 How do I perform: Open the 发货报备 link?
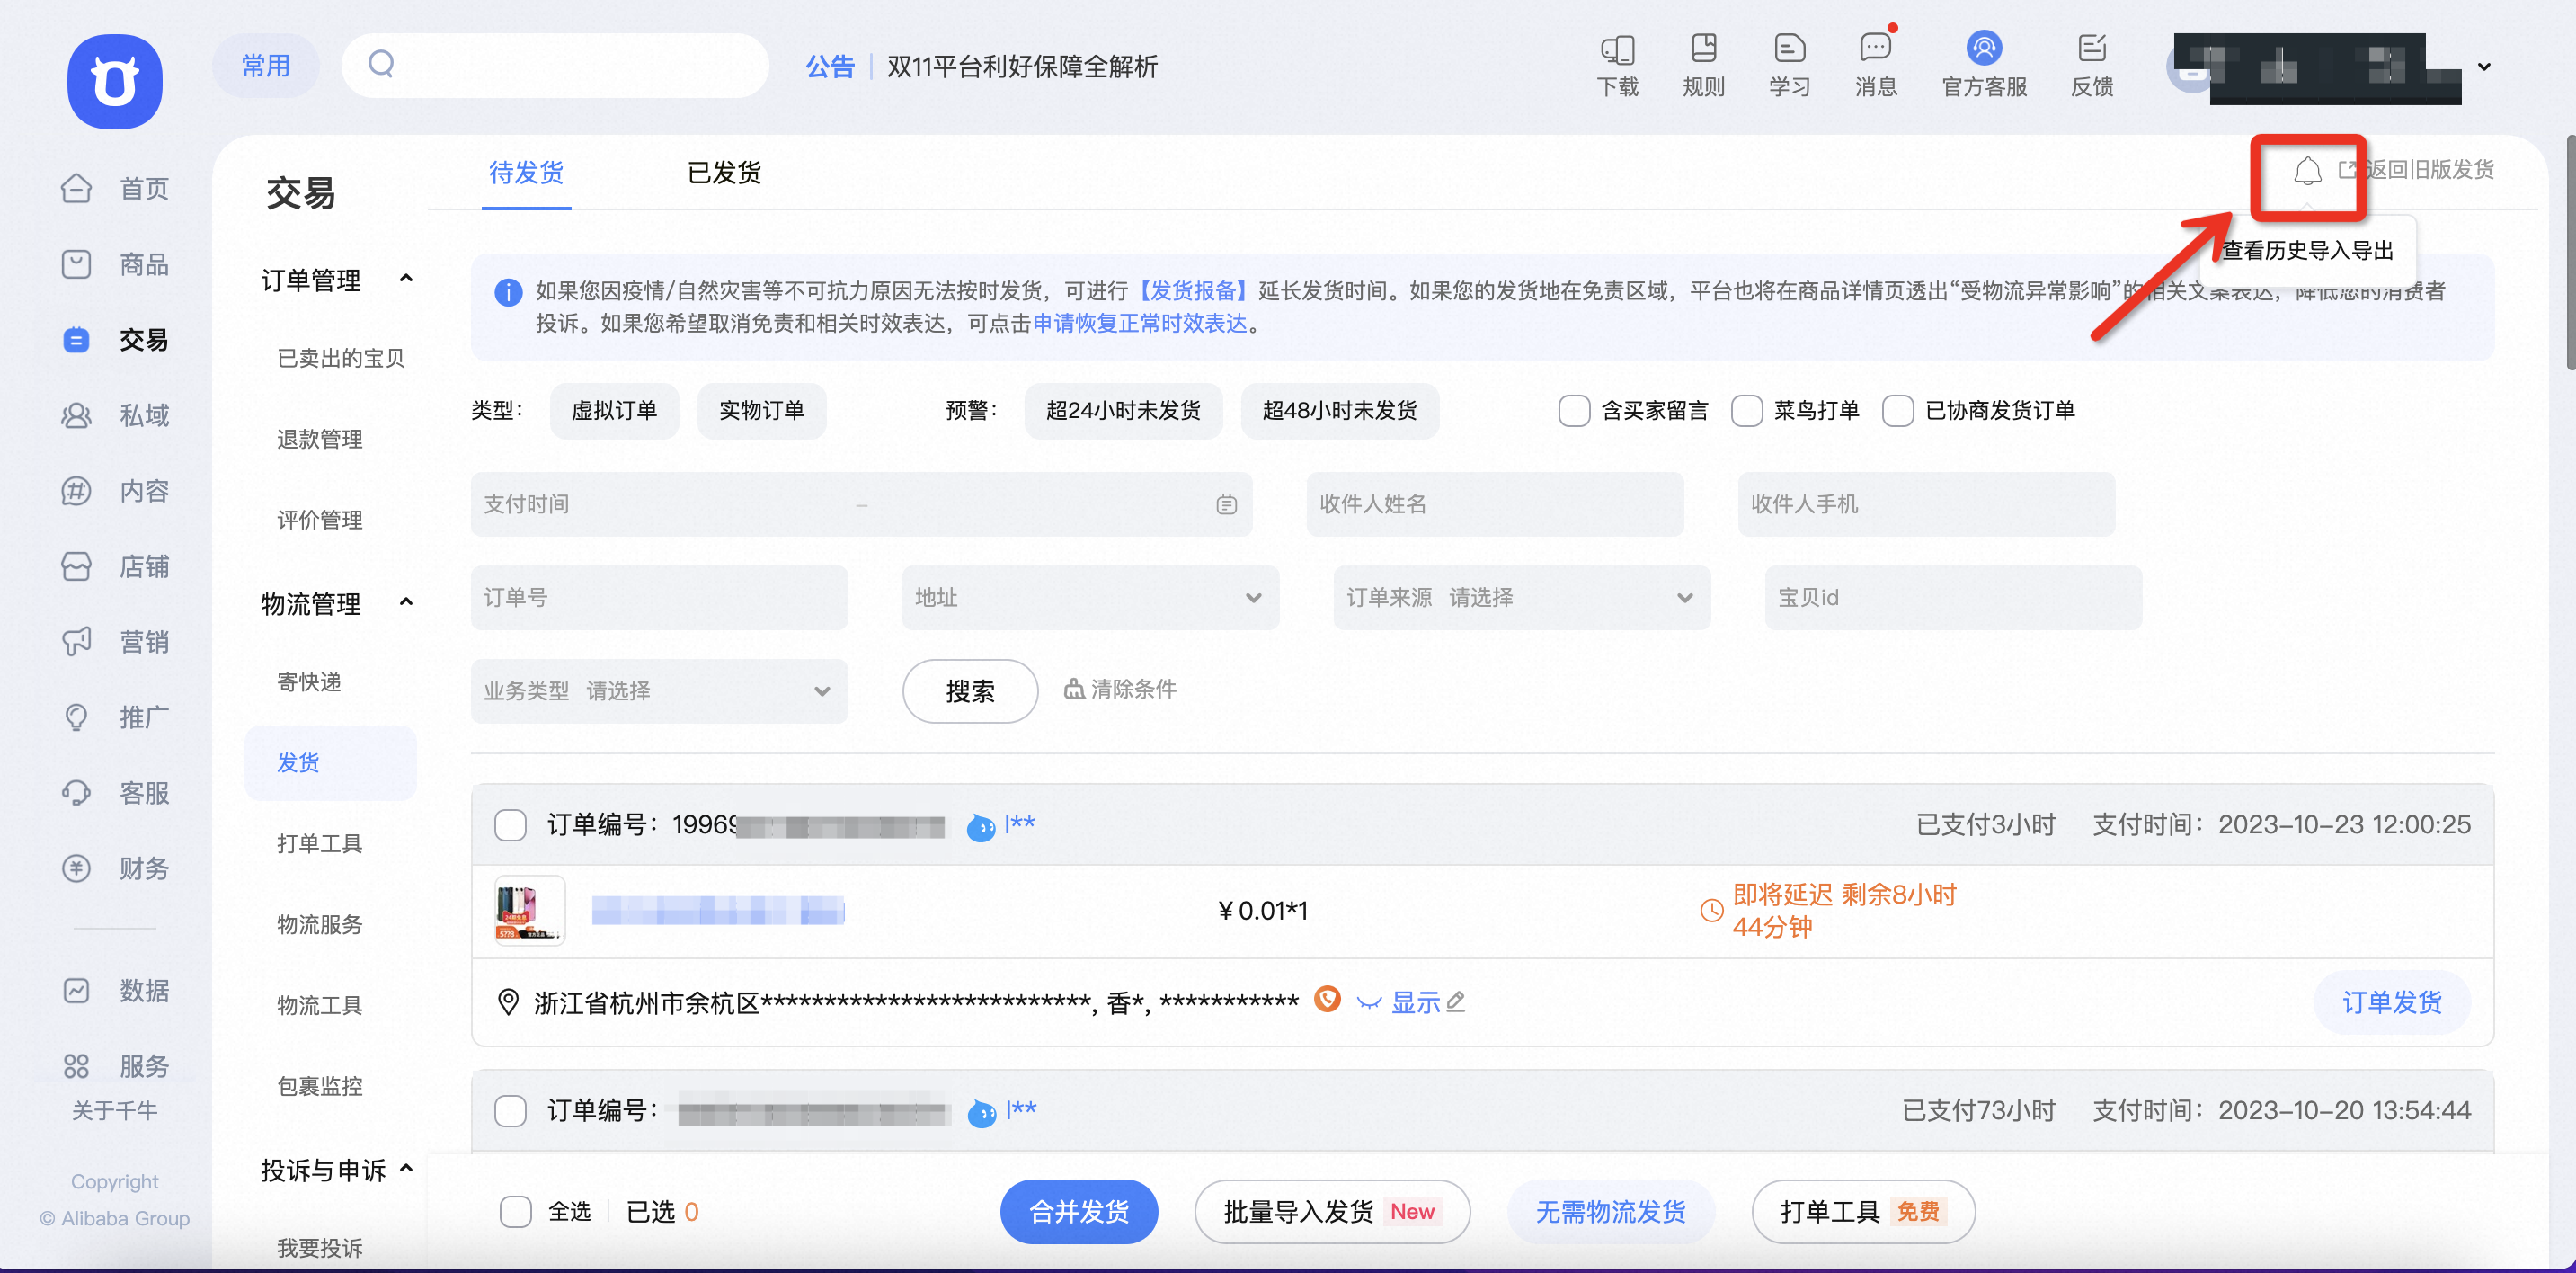(x=1193, y=291)
